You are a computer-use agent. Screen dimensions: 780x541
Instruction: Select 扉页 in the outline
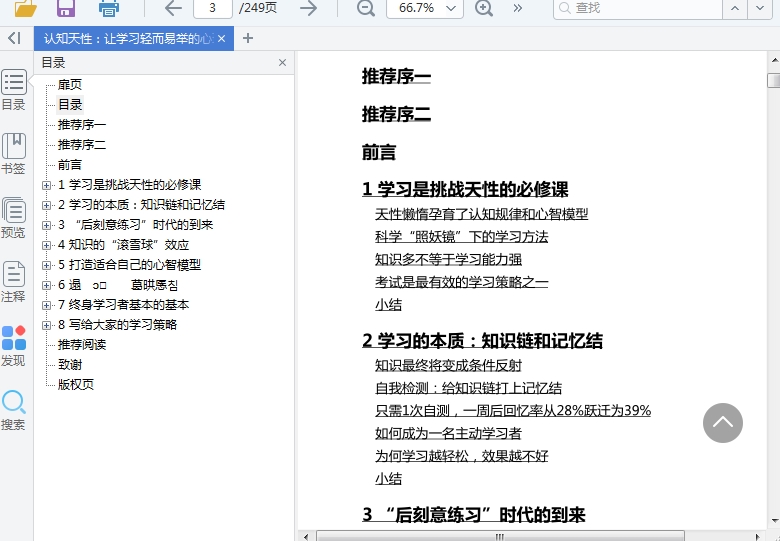point(70,85)
